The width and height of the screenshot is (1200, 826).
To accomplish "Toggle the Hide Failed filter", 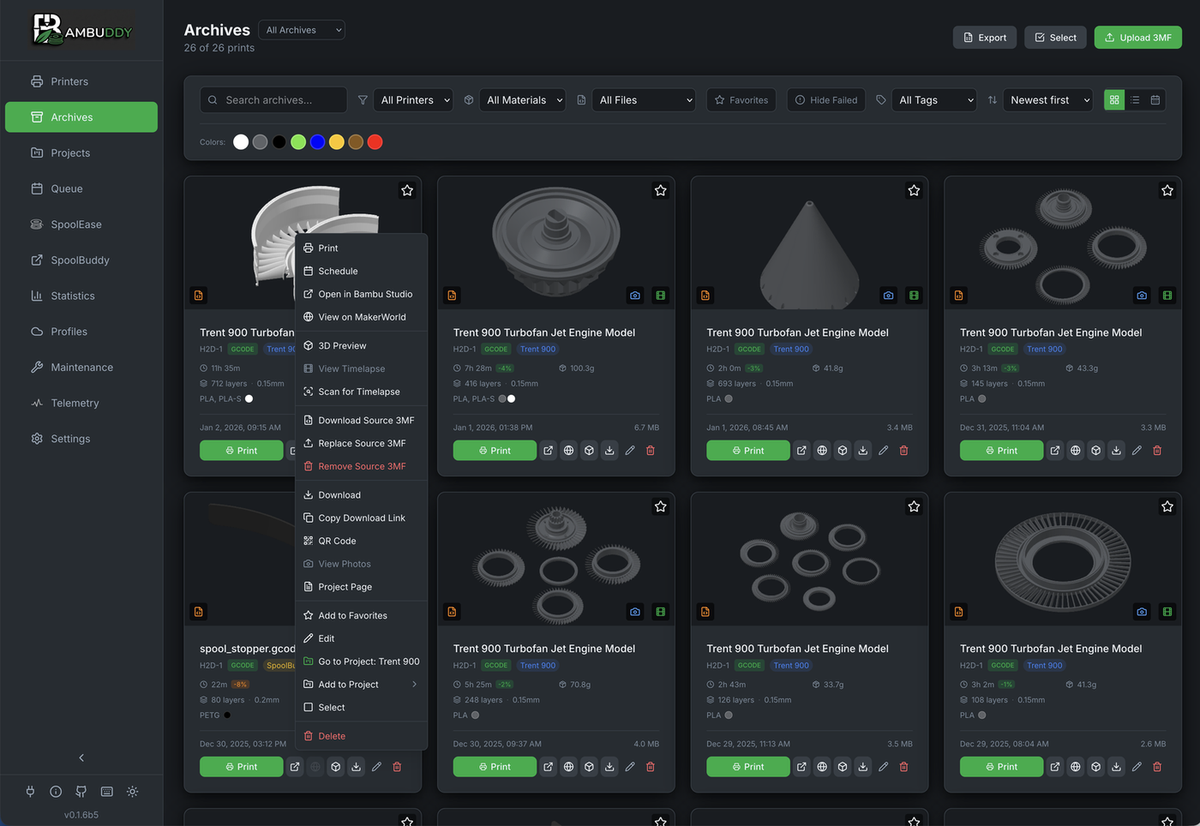I will point(826,100).
